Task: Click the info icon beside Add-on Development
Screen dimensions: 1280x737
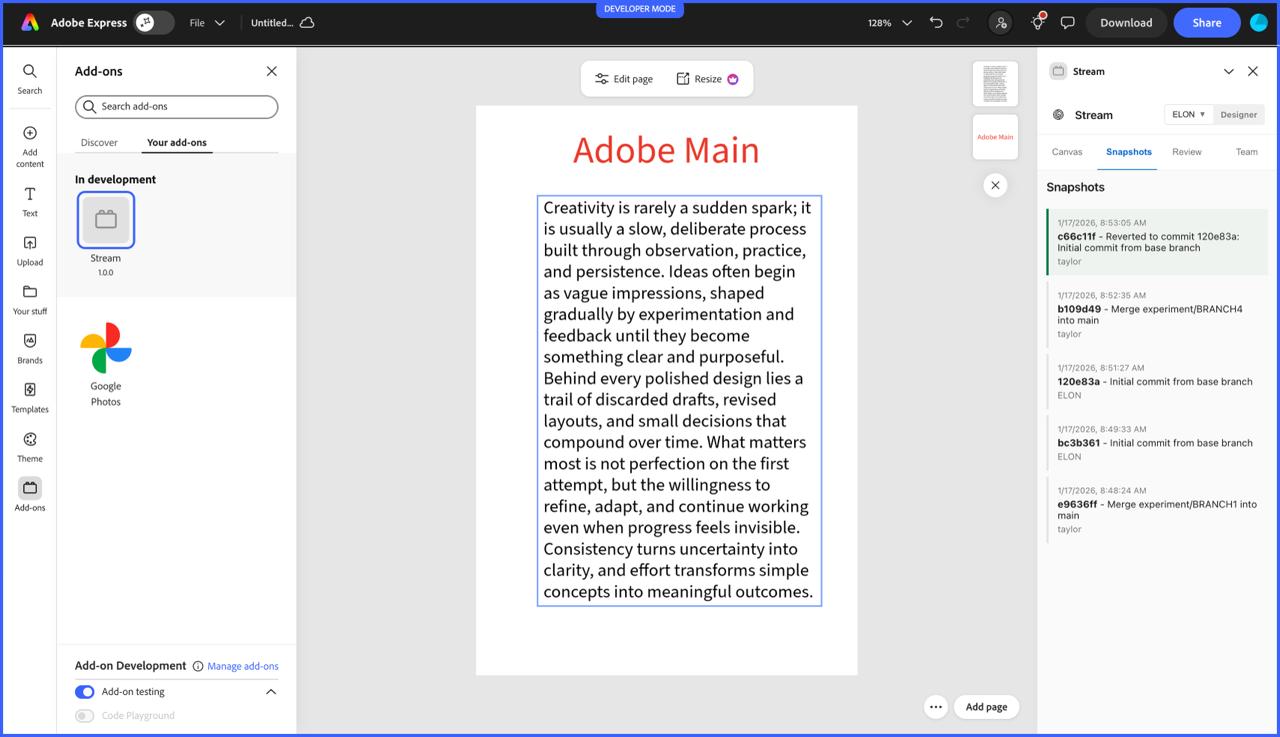Action: (198, 666)
